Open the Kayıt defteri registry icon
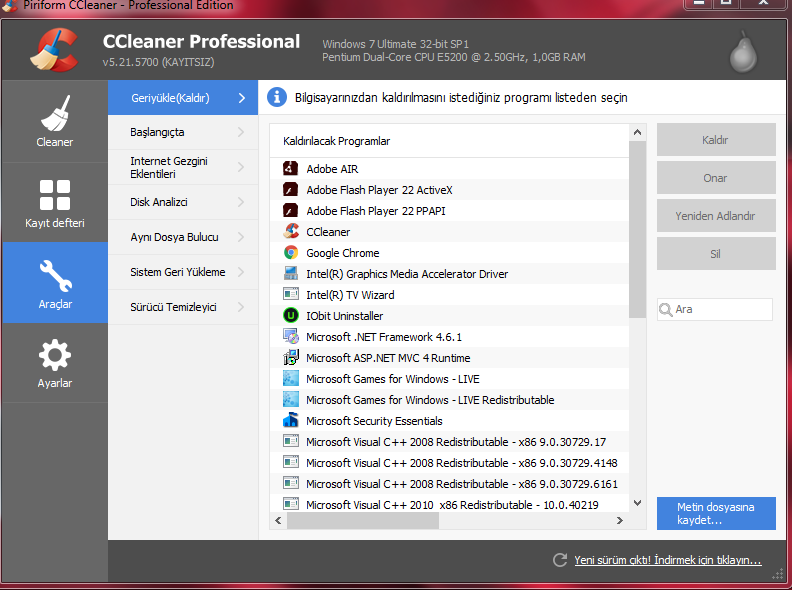The height and width of the screenshot is (590, 792). click(55, 195)
